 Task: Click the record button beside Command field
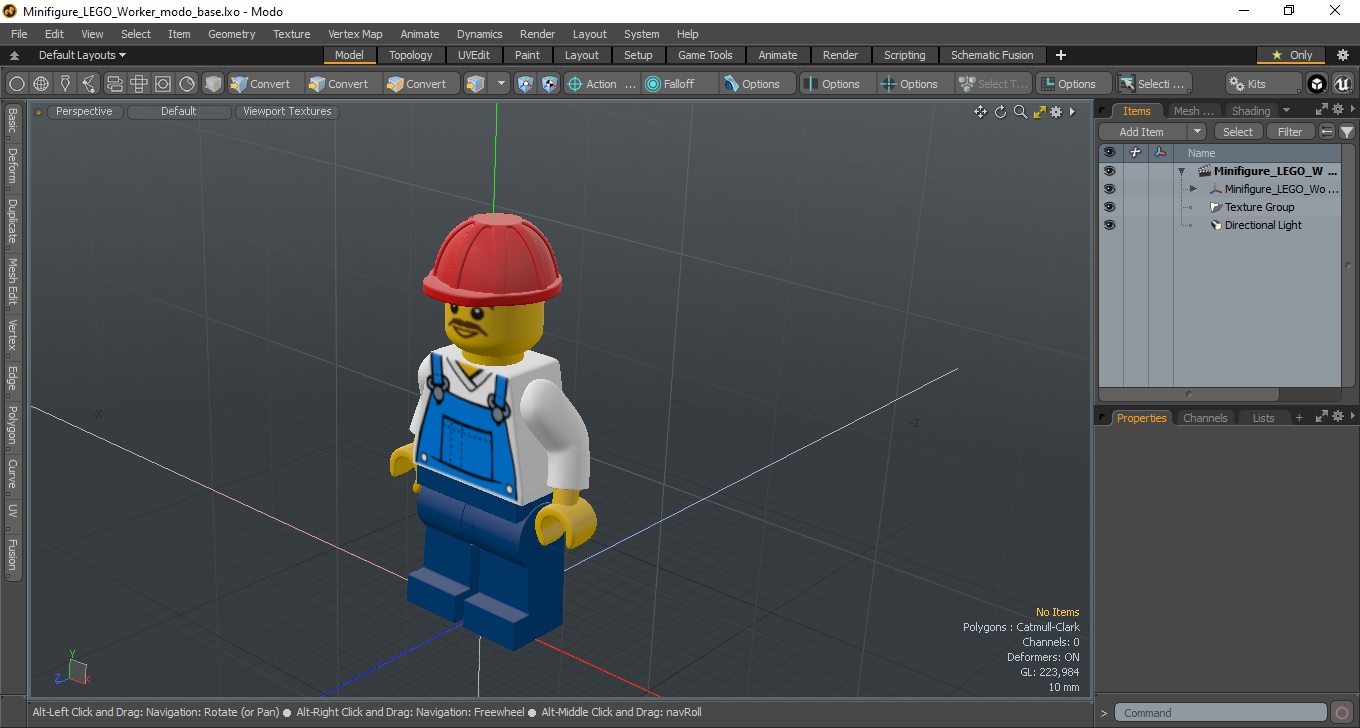[x=1342, y=713]
